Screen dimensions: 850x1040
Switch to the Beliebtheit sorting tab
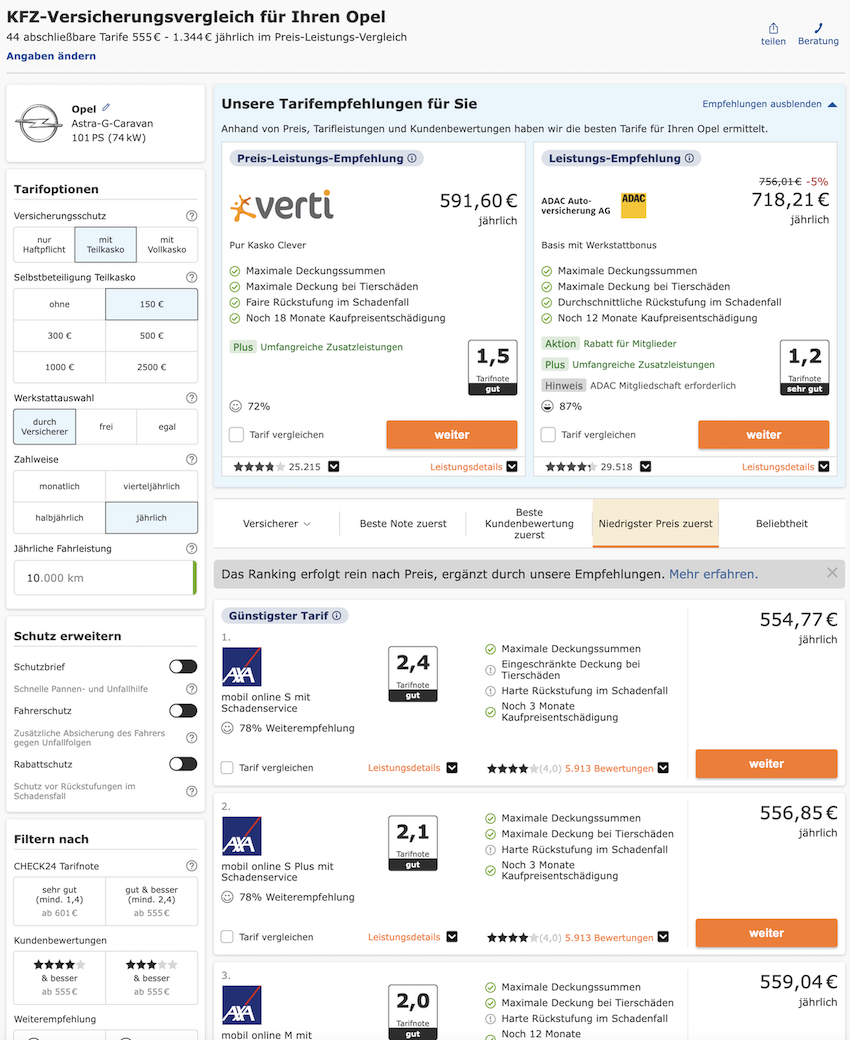[x=782, y=523]
